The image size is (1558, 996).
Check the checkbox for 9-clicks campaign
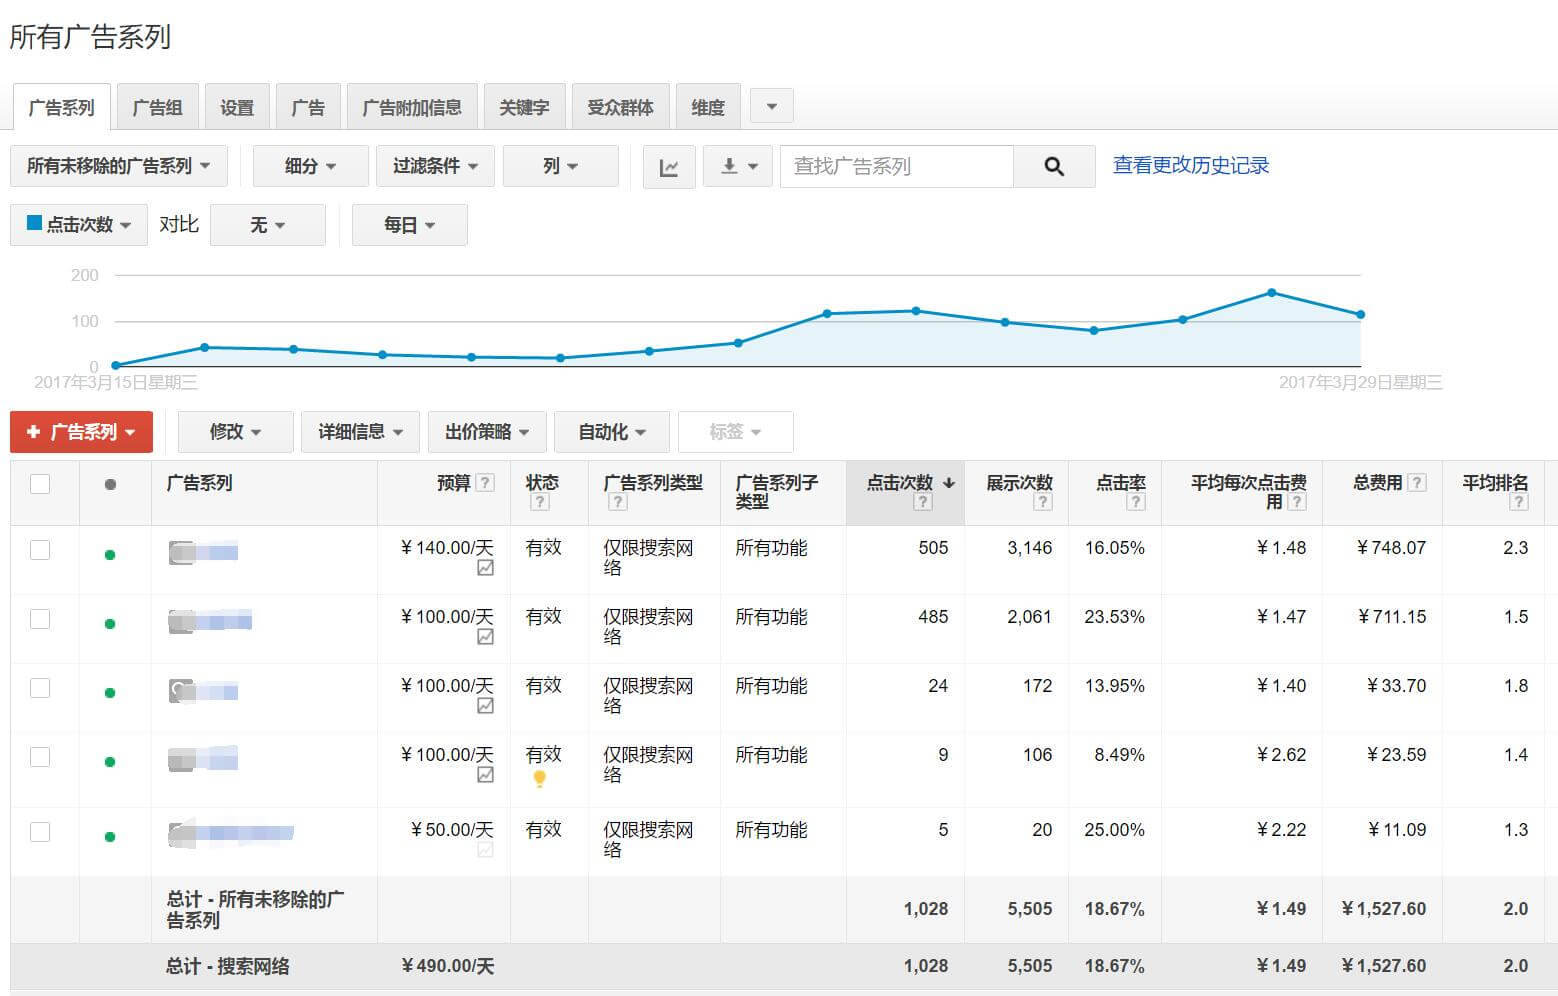pos(40,757)
